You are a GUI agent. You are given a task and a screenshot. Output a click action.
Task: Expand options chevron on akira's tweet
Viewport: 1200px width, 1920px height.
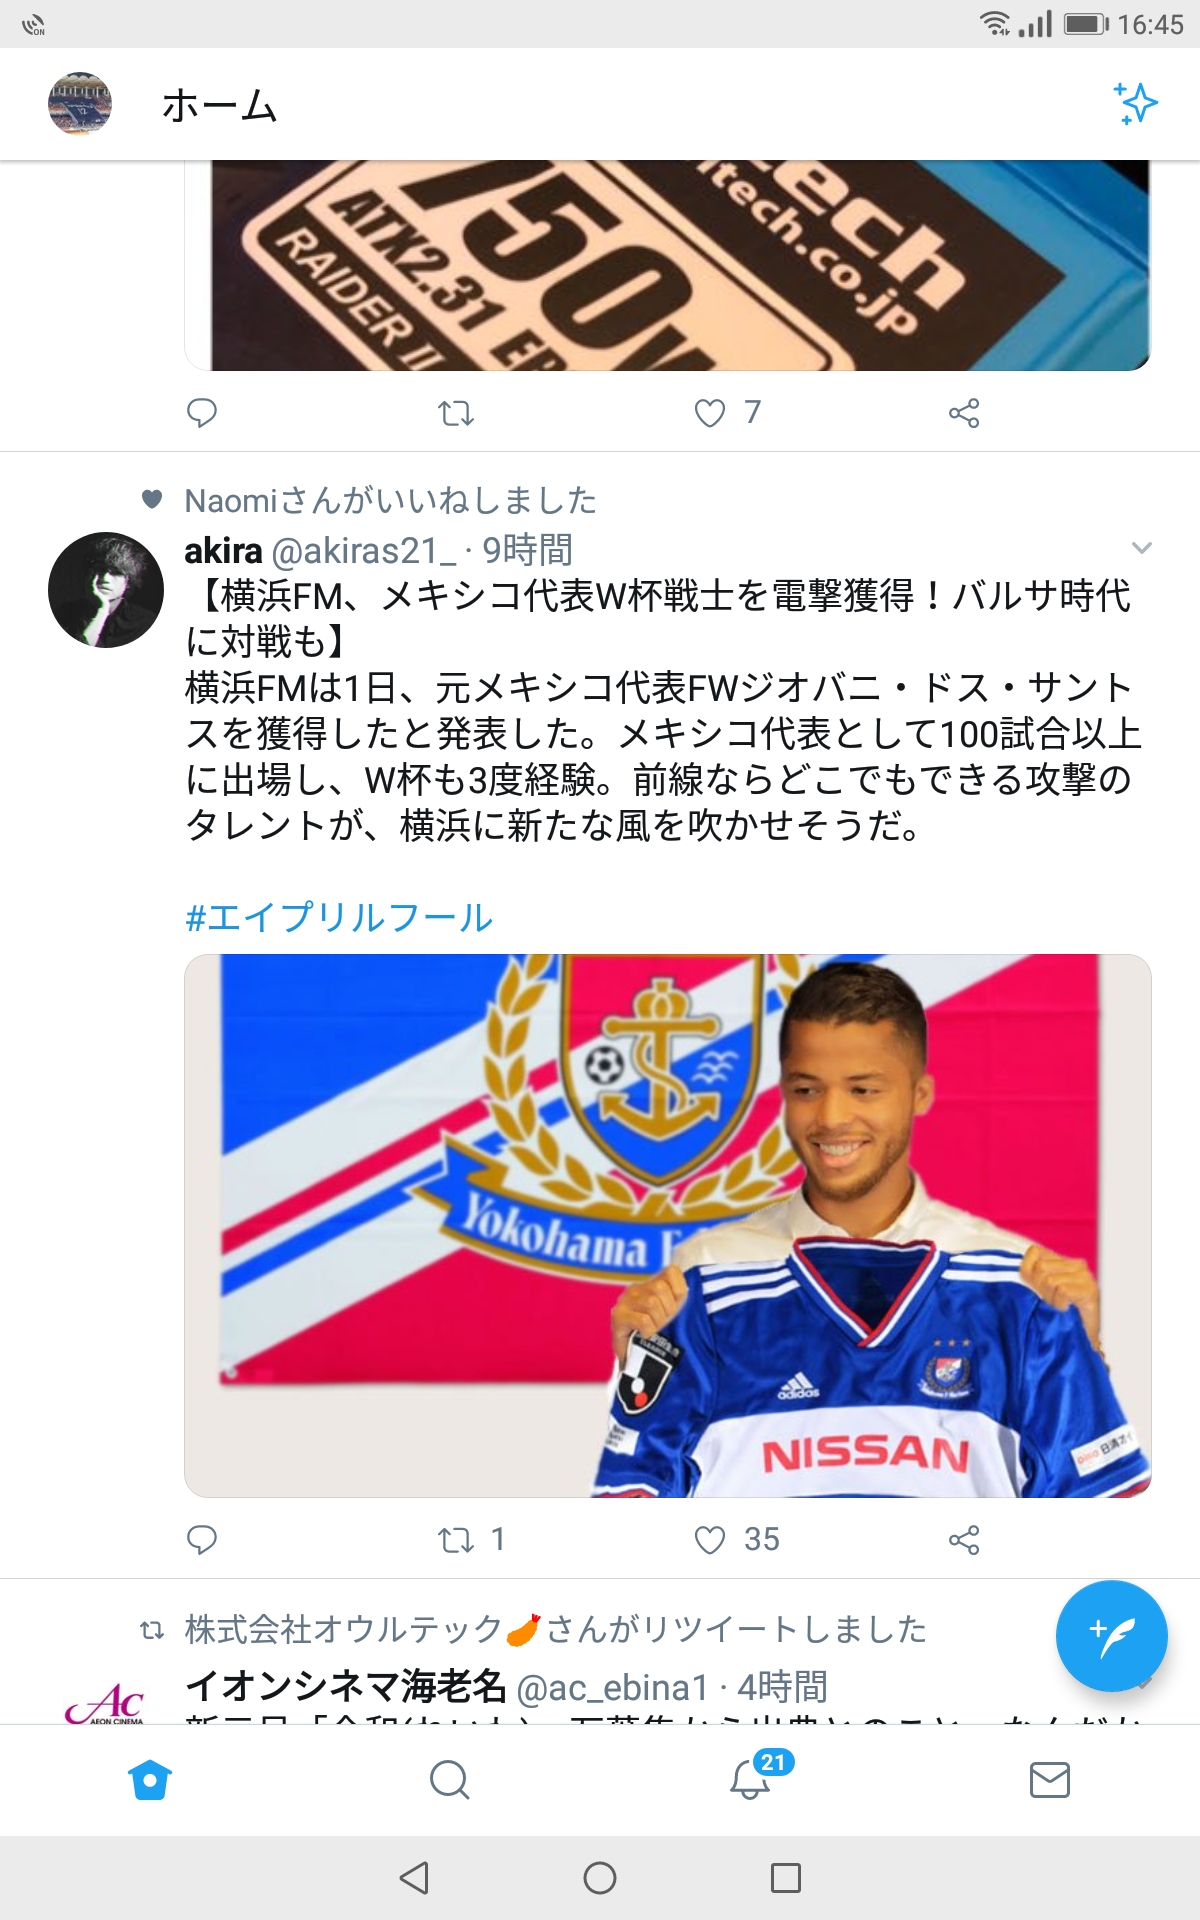(1141, 548)
